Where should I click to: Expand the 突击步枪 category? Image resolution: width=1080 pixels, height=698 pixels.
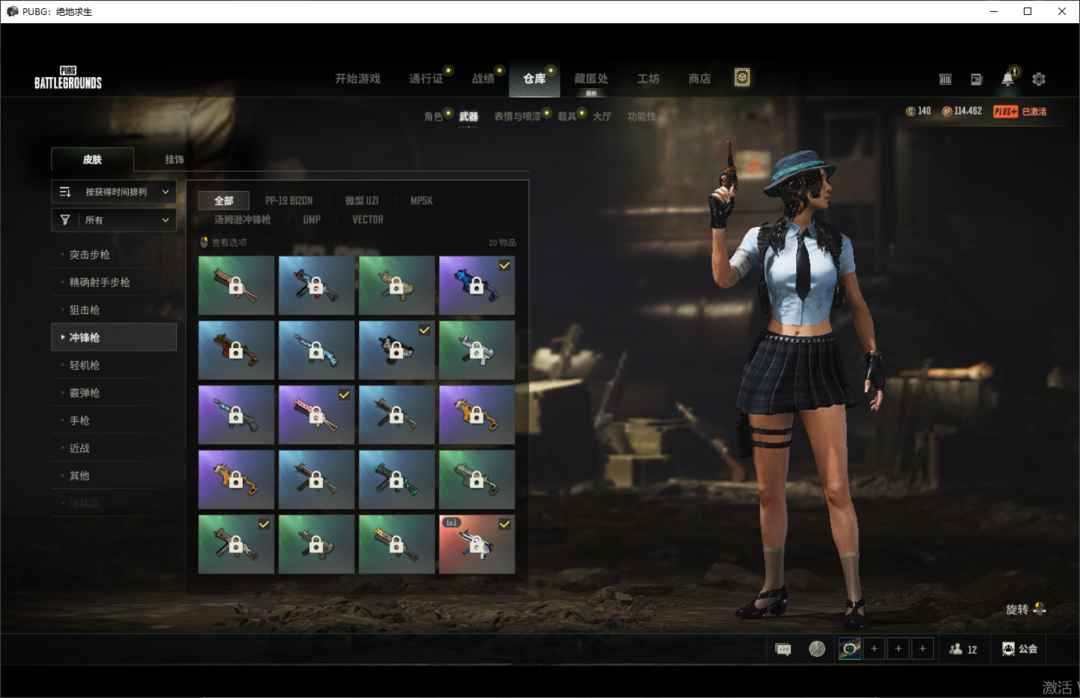pos(114,254)
